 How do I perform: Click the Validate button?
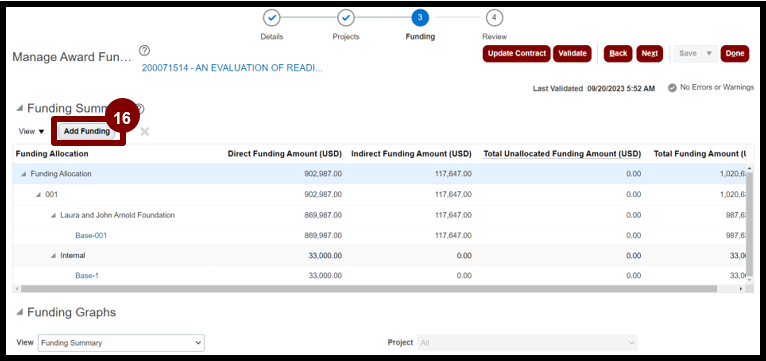(x=572, y=54)
